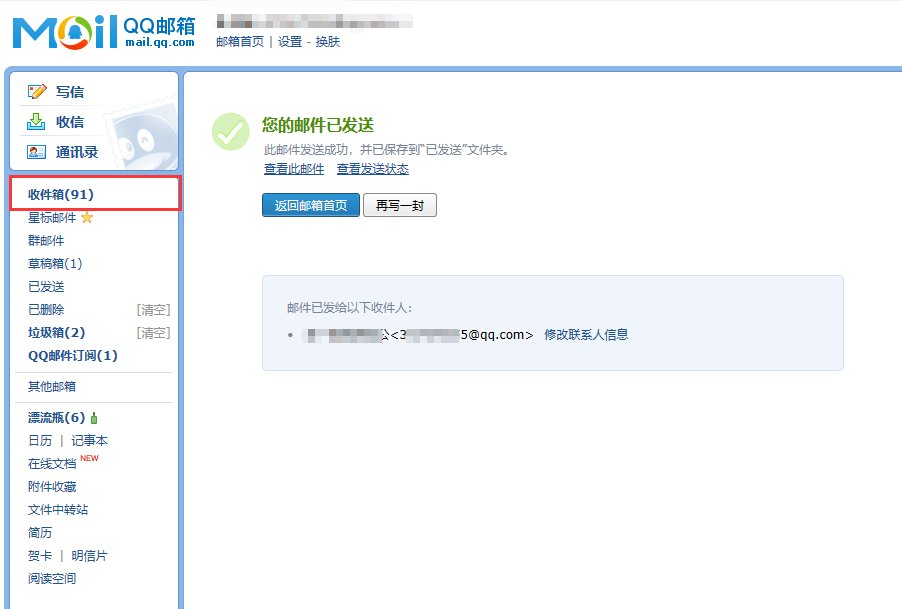The image size is (902, 609).
Task: Click 再写一封 write another mail button
Action: pyautogui.click(x=400, y=205)
